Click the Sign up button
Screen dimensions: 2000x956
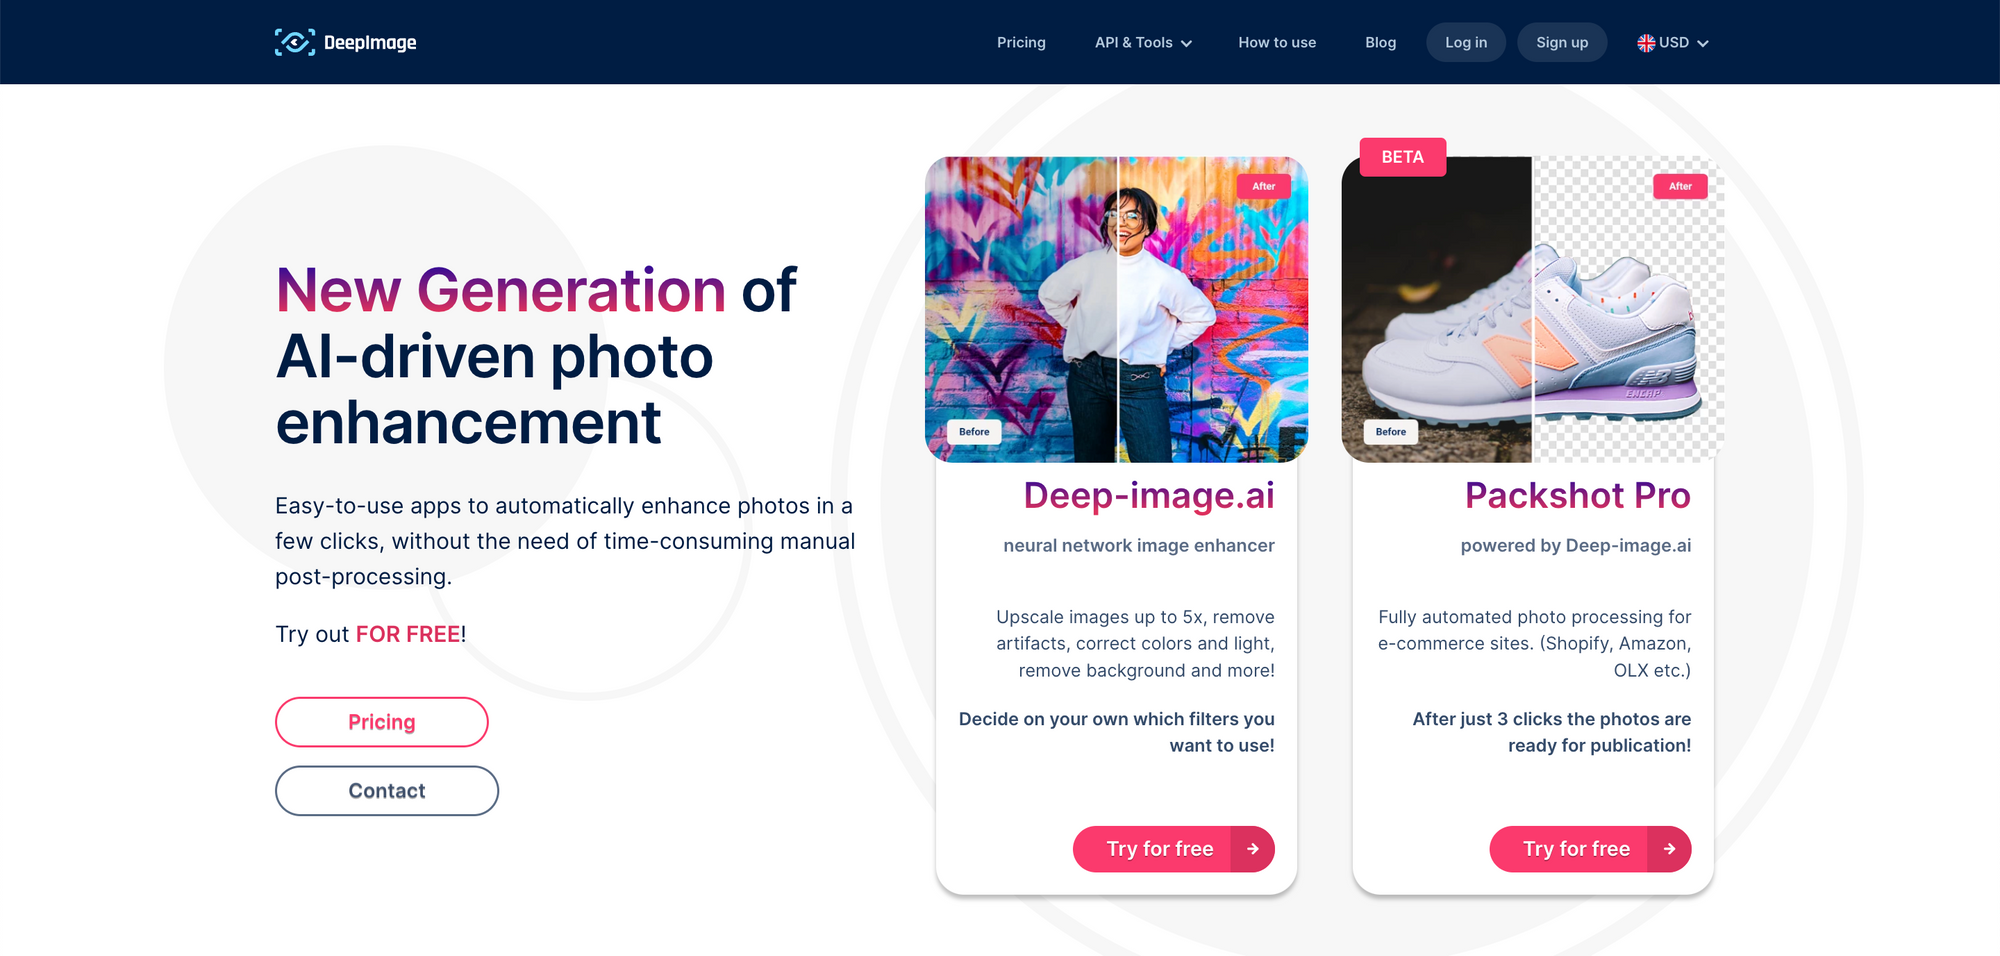tap(1562, 42)
